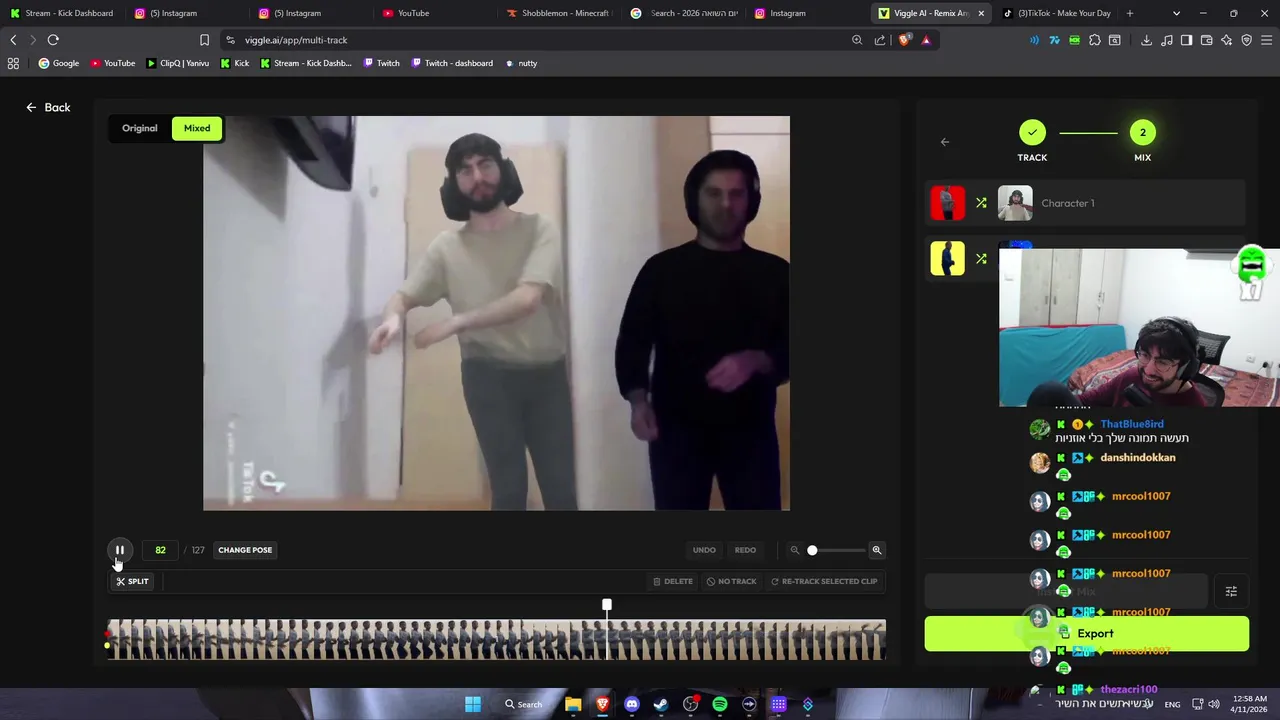Reload the current page
This screenshot has width=1280, height=720.
click(53, 40)
